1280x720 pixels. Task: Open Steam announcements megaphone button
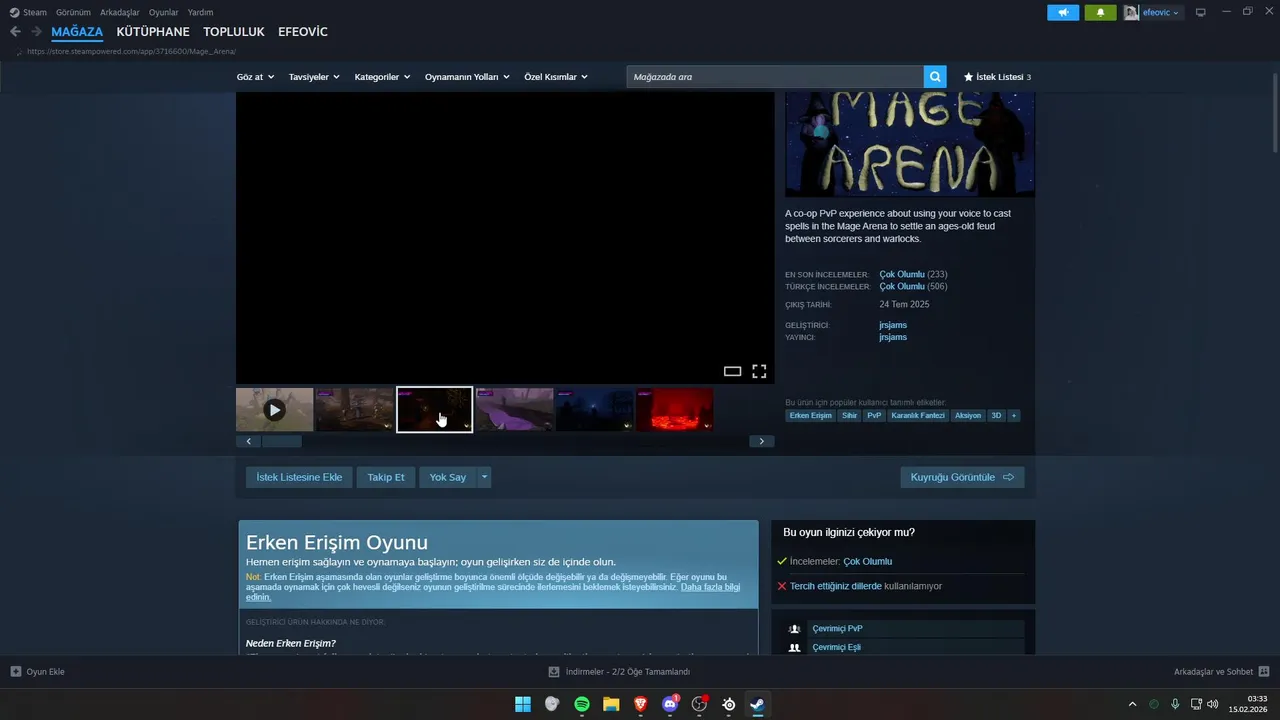point(1063,13)
